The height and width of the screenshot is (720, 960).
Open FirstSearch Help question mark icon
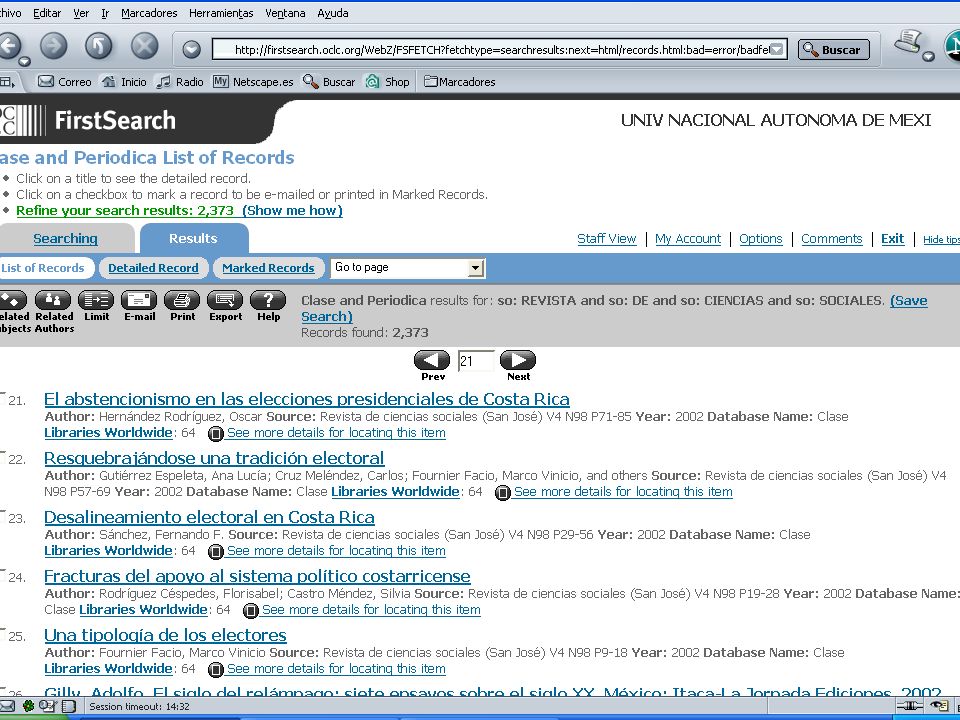click(x=268, y=300)
